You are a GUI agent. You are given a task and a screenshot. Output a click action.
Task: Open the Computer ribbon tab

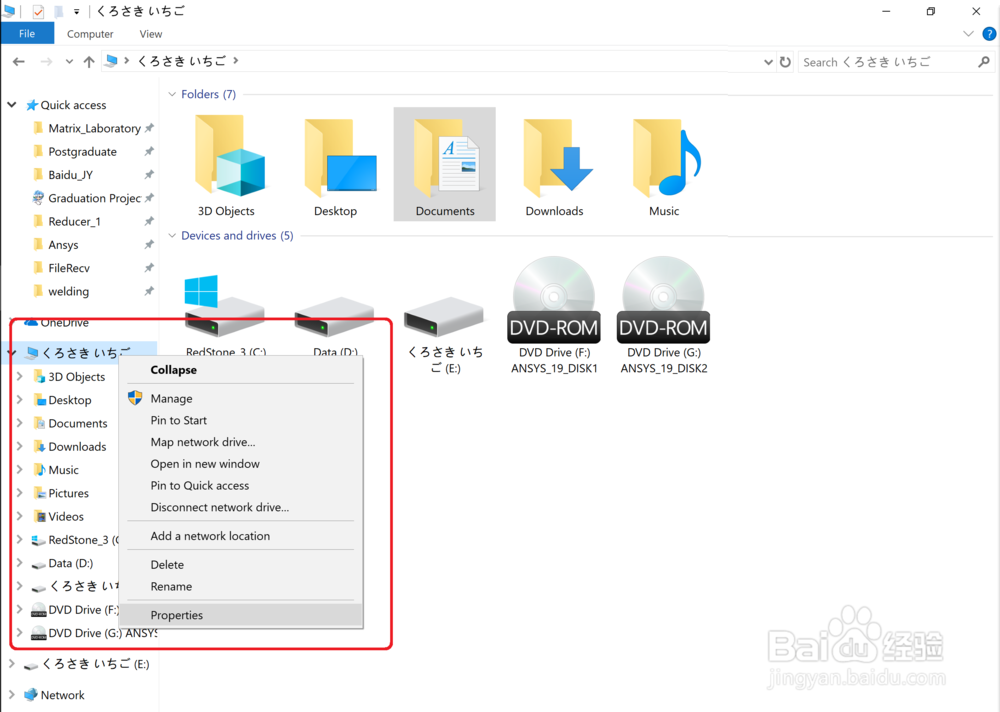point(90,33)
